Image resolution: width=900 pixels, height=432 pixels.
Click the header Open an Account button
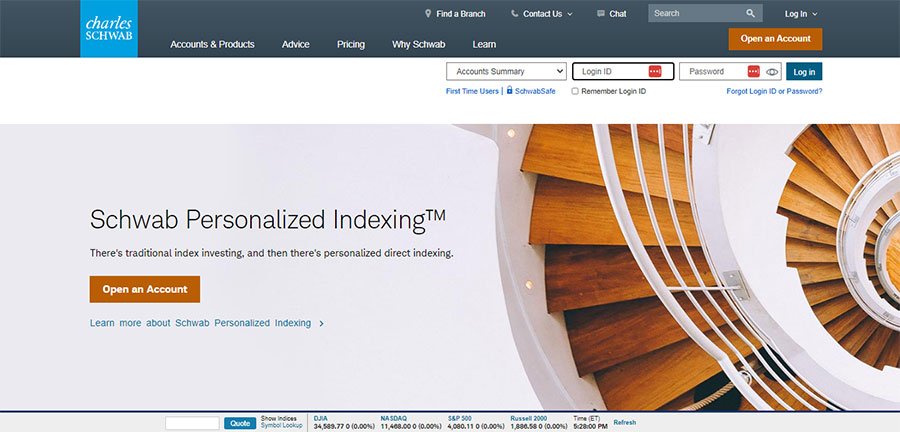point(775,39)
